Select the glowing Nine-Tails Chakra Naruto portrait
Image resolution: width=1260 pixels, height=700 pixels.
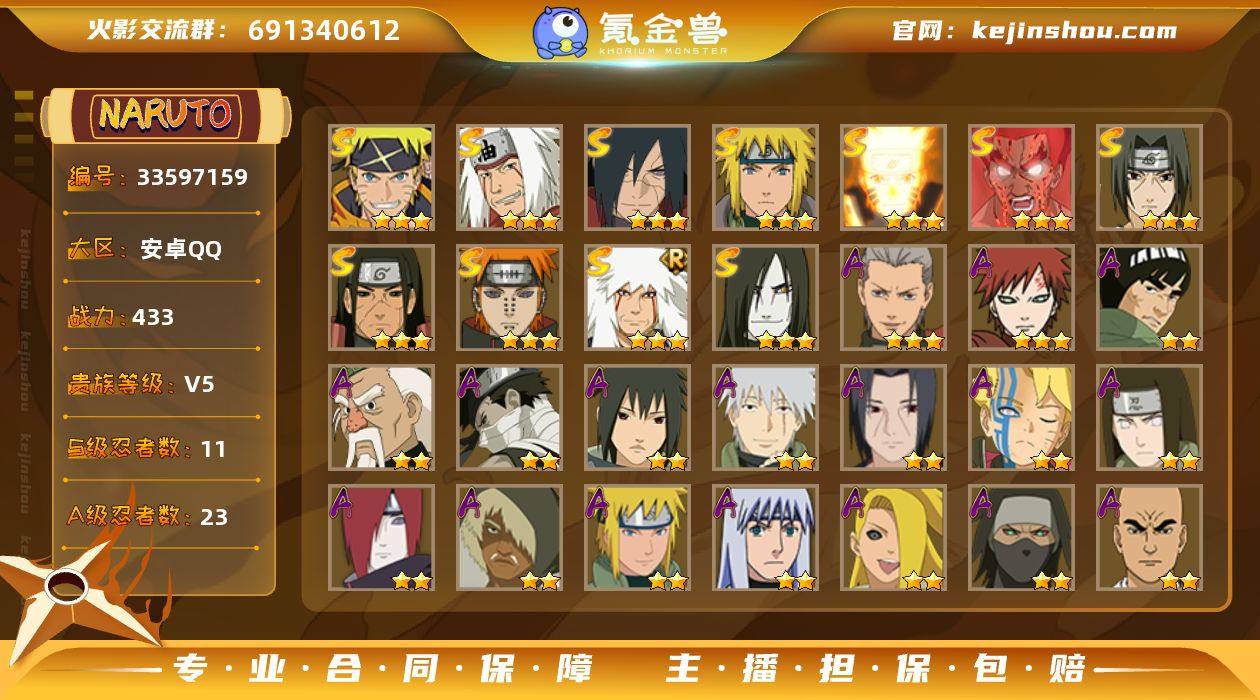893,177
